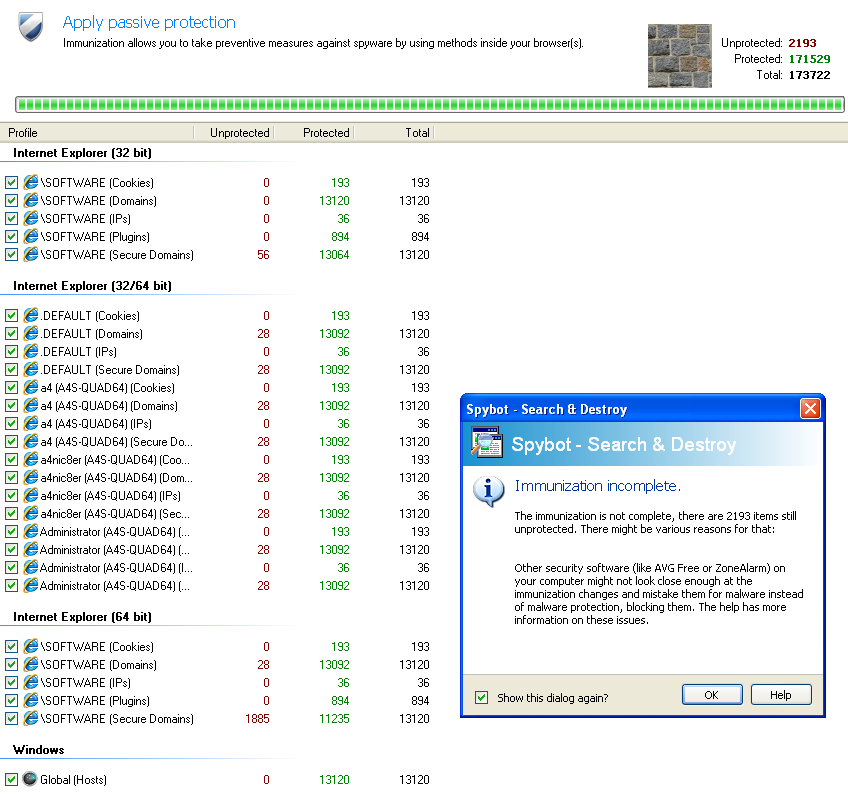Uncheck .DEFAULT (Domains) profile
This screenshot has height=803, width=848.
click(x=11, y=334)
